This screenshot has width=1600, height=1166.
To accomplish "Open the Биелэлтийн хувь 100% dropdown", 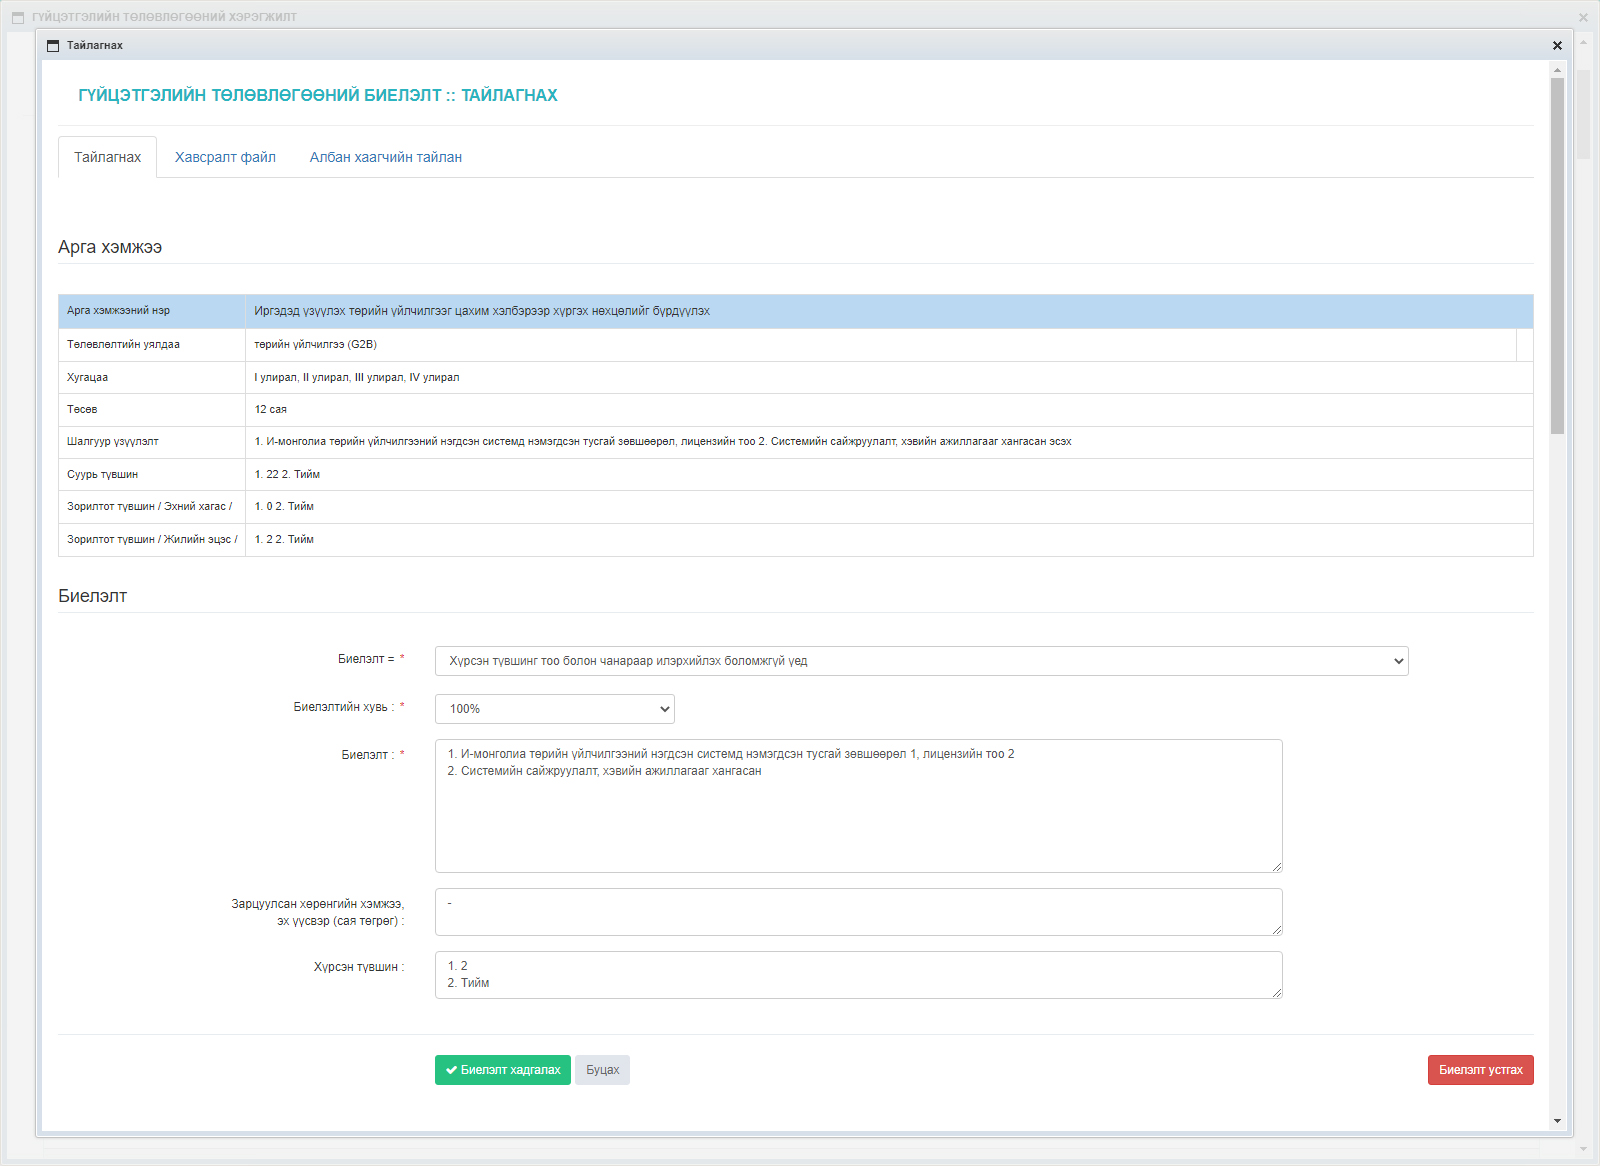I will [554, 709].
